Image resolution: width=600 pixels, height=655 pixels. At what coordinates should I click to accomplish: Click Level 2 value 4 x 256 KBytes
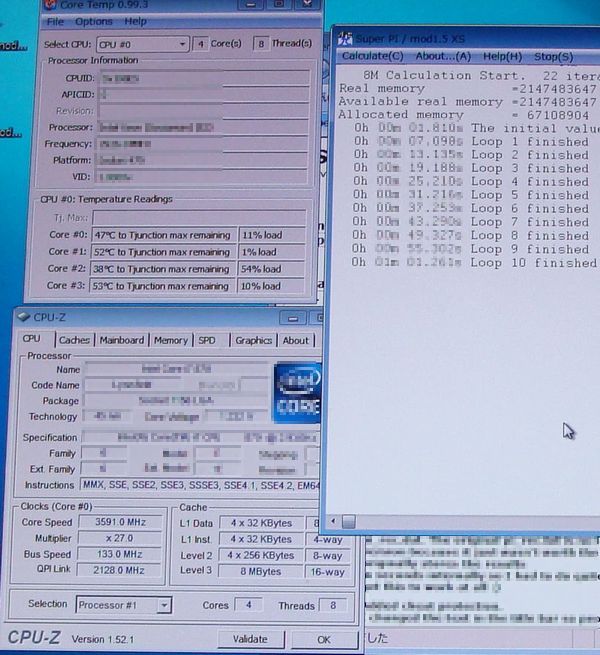[x=261, y=555]
